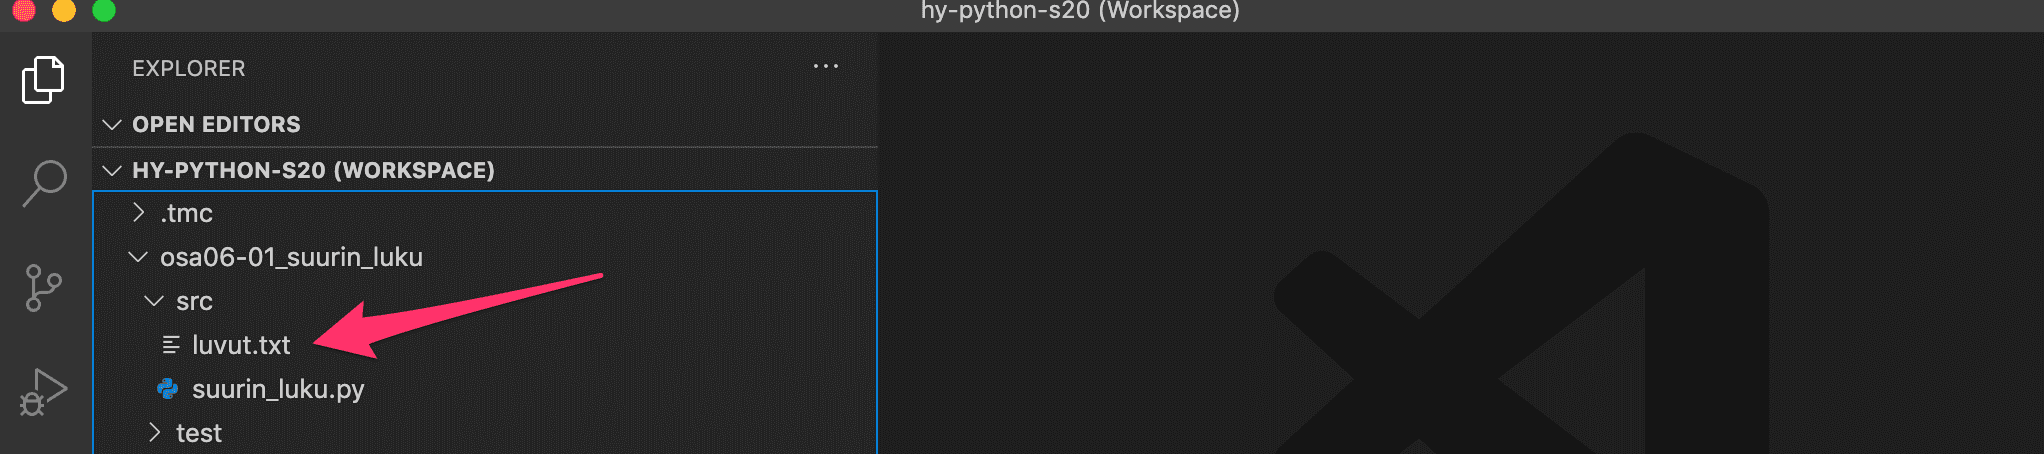This screenshot has width=2044, height=454.
Task: Open the suurin_luku.py file
Action: point(278,389)
